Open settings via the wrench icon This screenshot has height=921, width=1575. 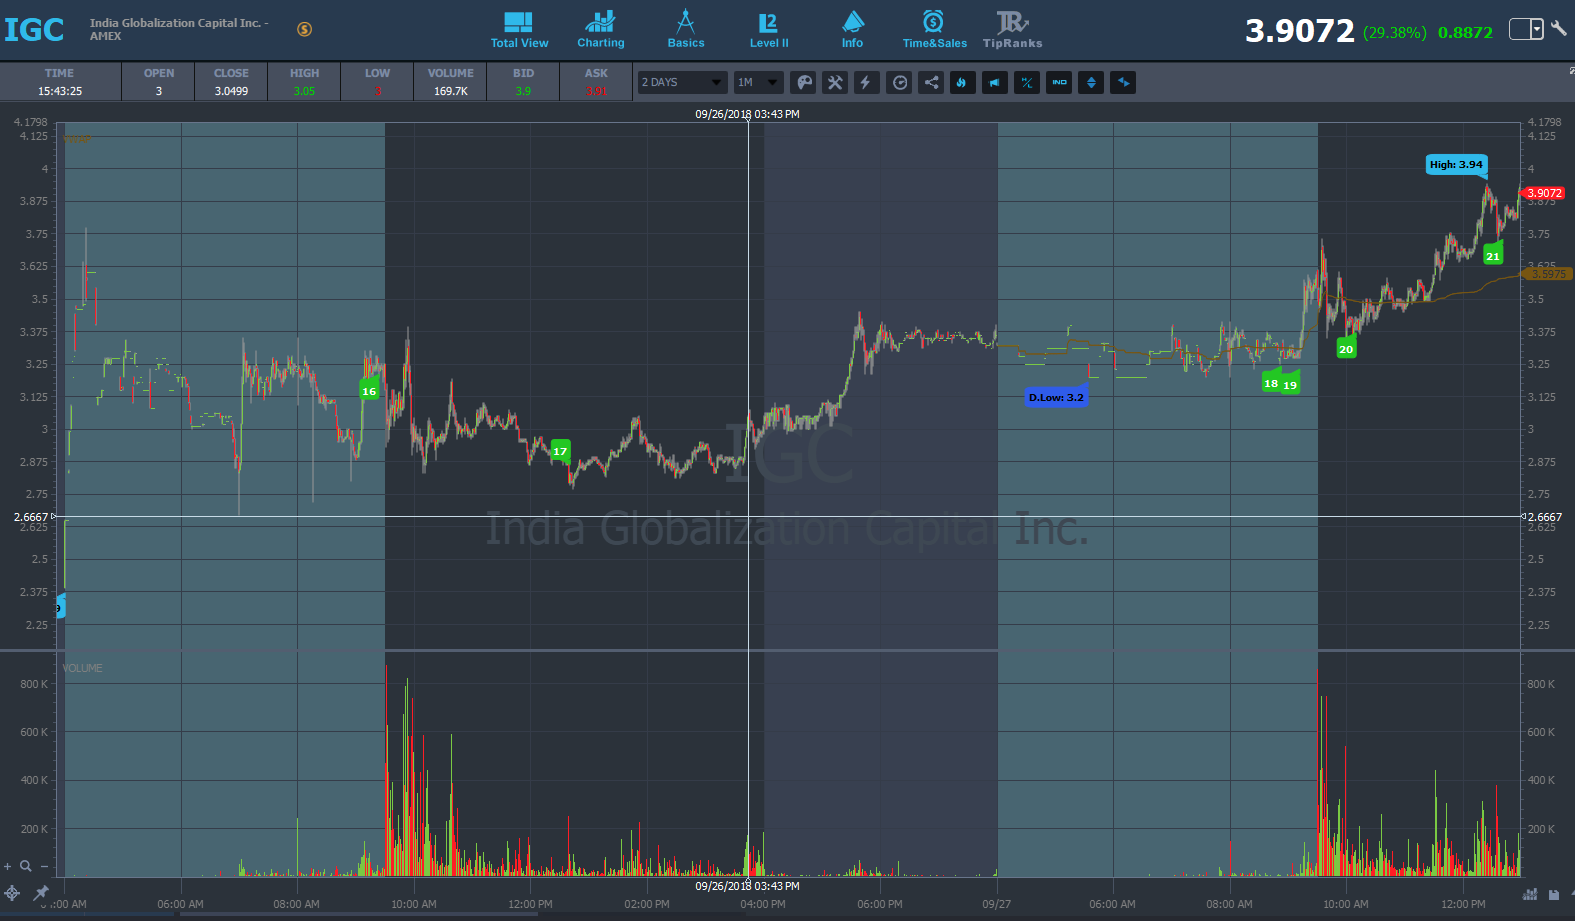(x=1559, y=28)
